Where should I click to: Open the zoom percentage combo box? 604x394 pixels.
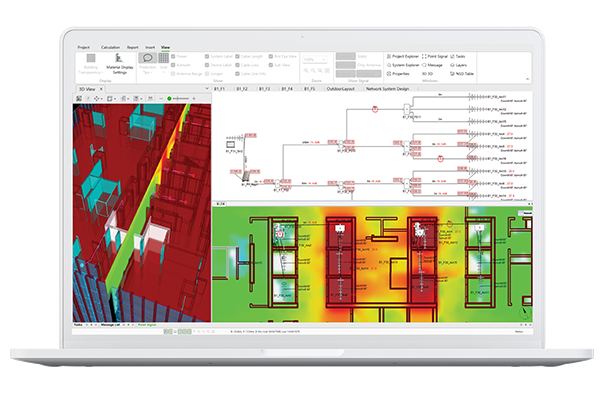(315, 59)
